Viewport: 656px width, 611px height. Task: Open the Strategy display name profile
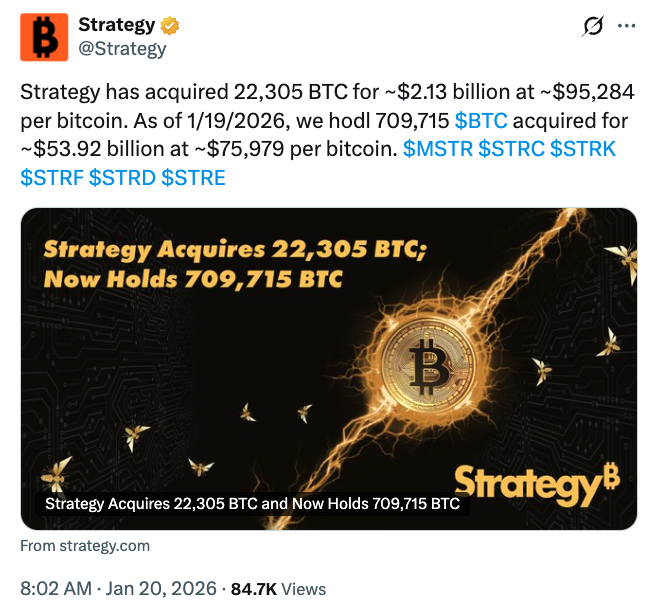pyautogui.click(x=116, y=25)
